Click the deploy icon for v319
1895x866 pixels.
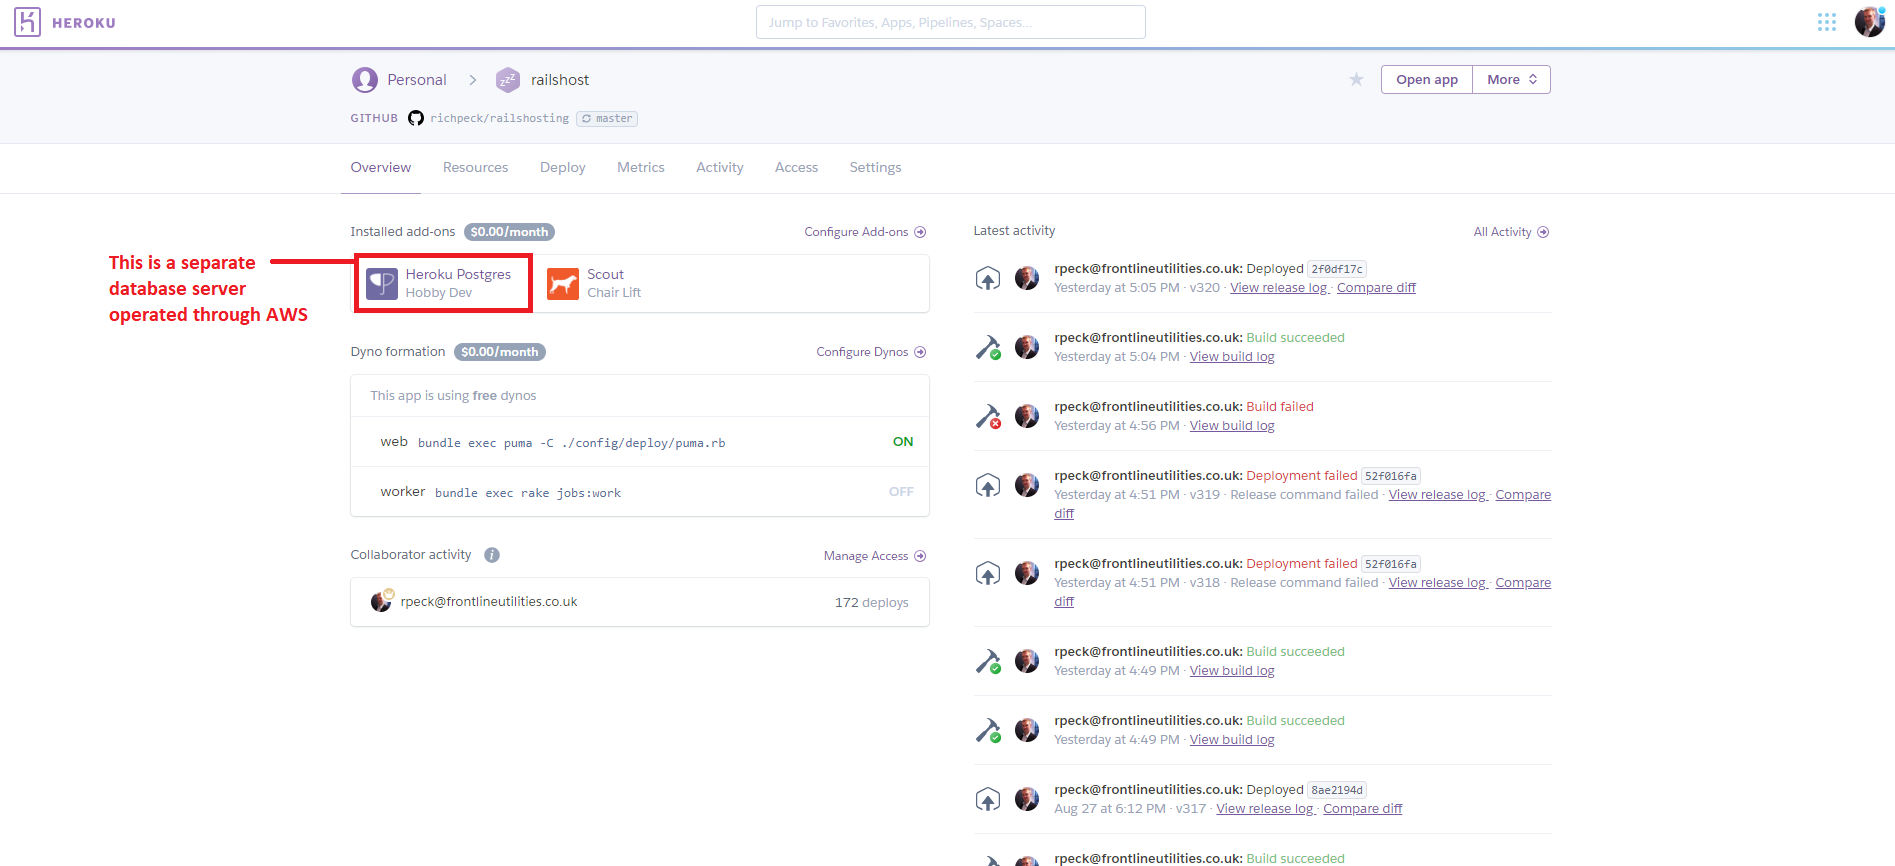[988, 485]
